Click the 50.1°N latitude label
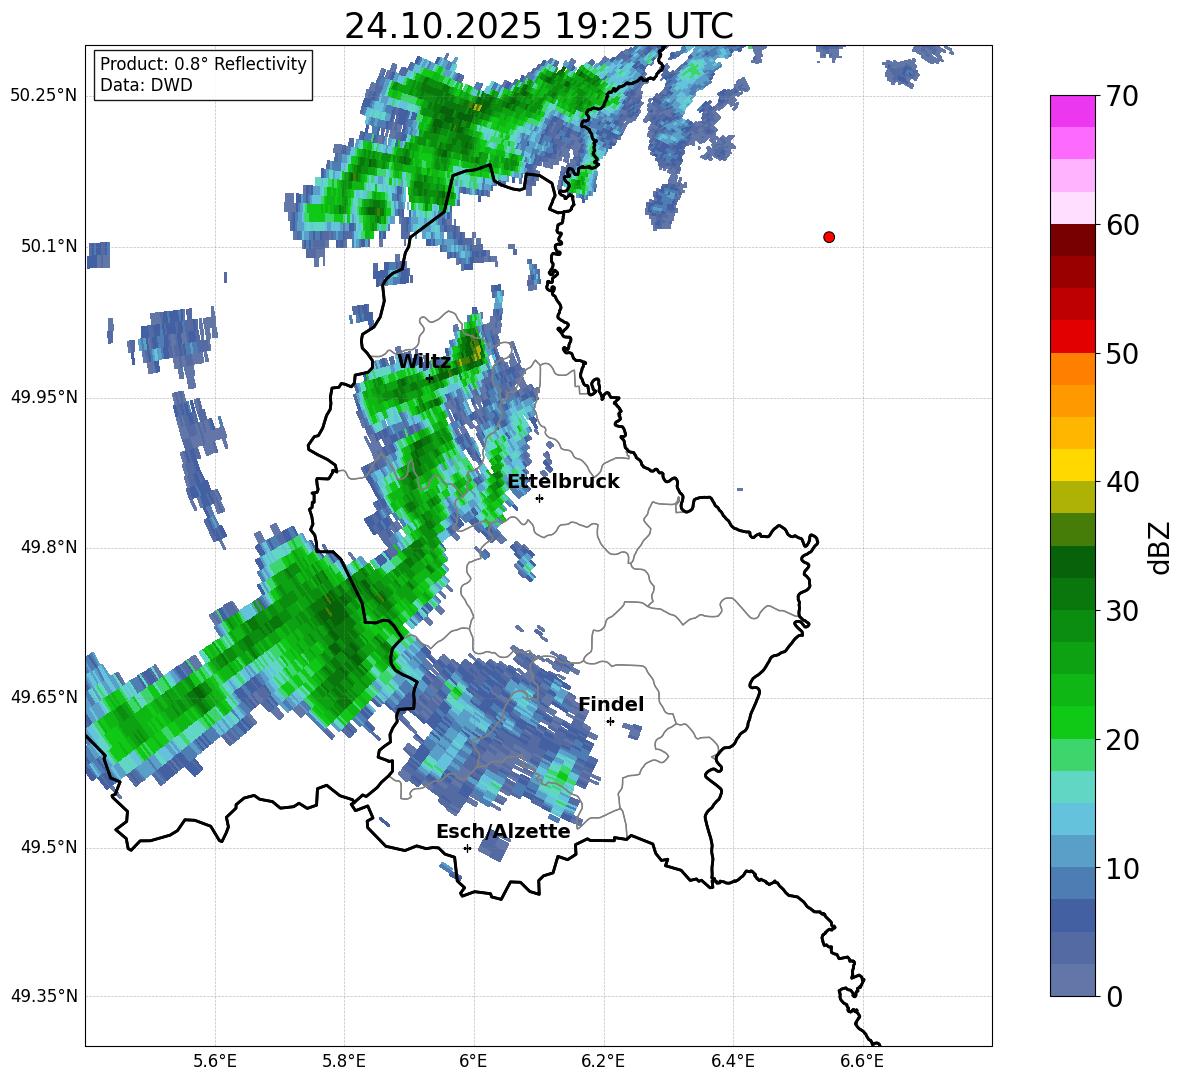The height and width of the screenshot is (1081, 1184). pos(49,246)
